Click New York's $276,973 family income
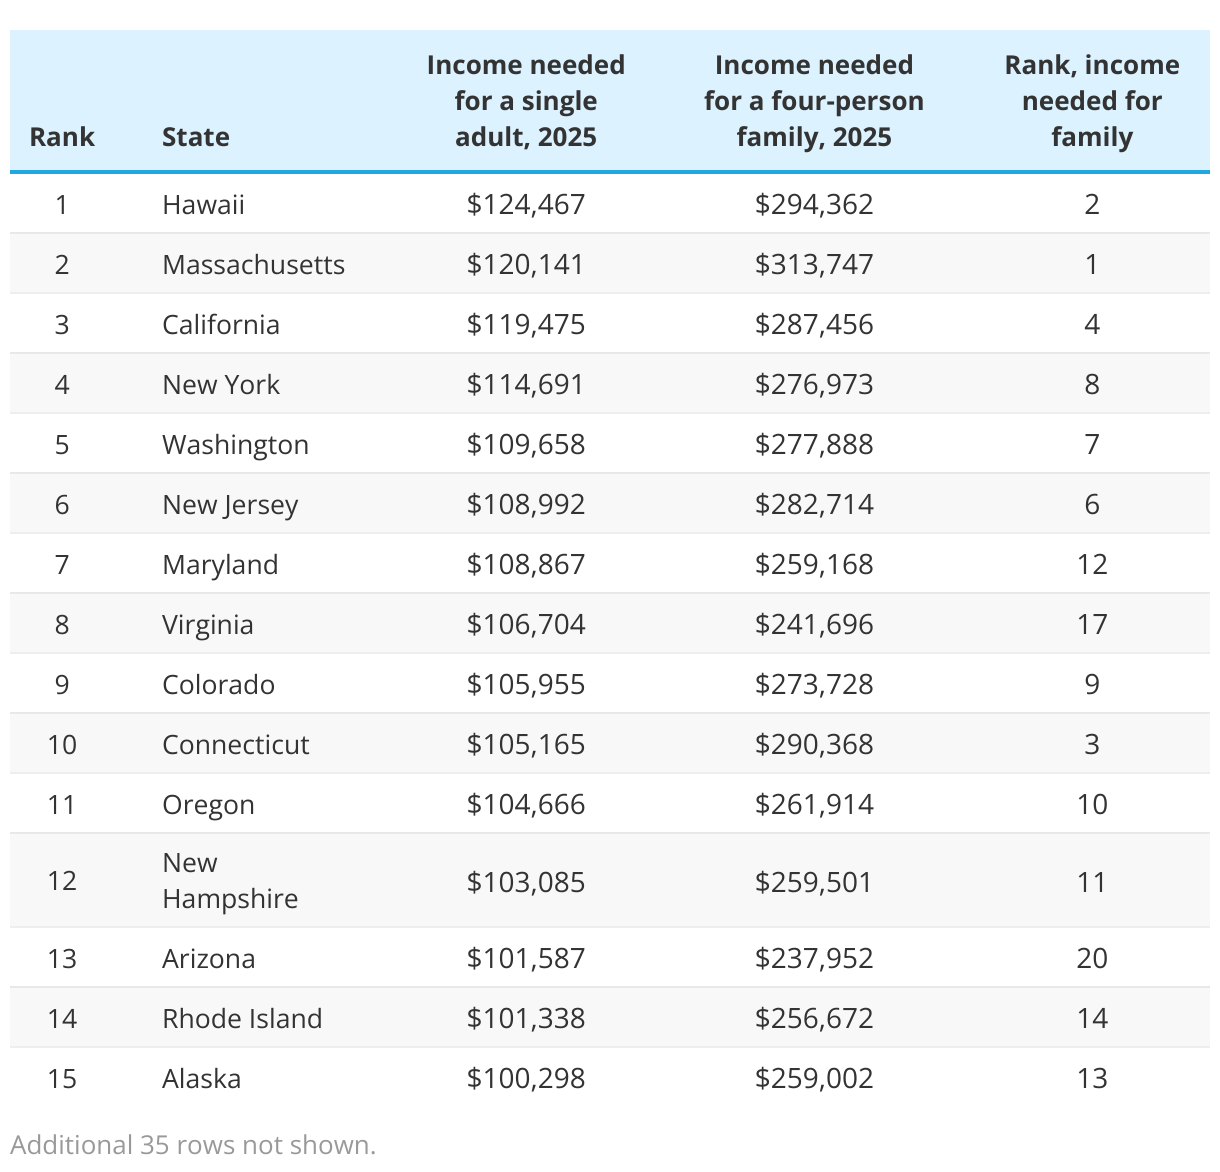1220x1172 pixels. click(814, 384)
